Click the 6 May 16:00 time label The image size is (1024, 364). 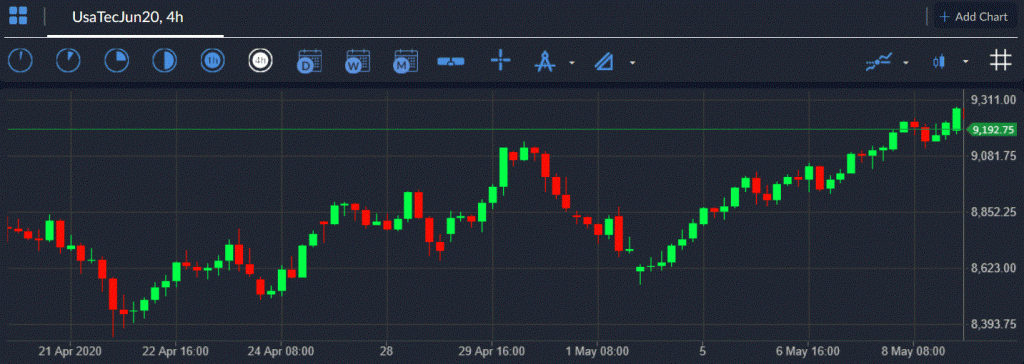(x=808, y=350)
